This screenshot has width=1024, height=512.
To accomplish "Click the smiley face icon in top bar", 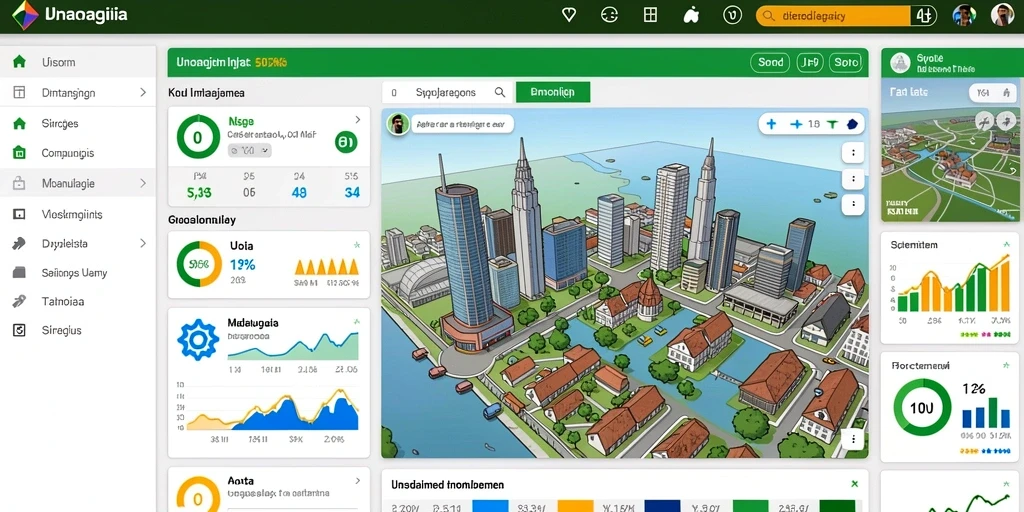I will pyautogui.click(x=609, y=15).
